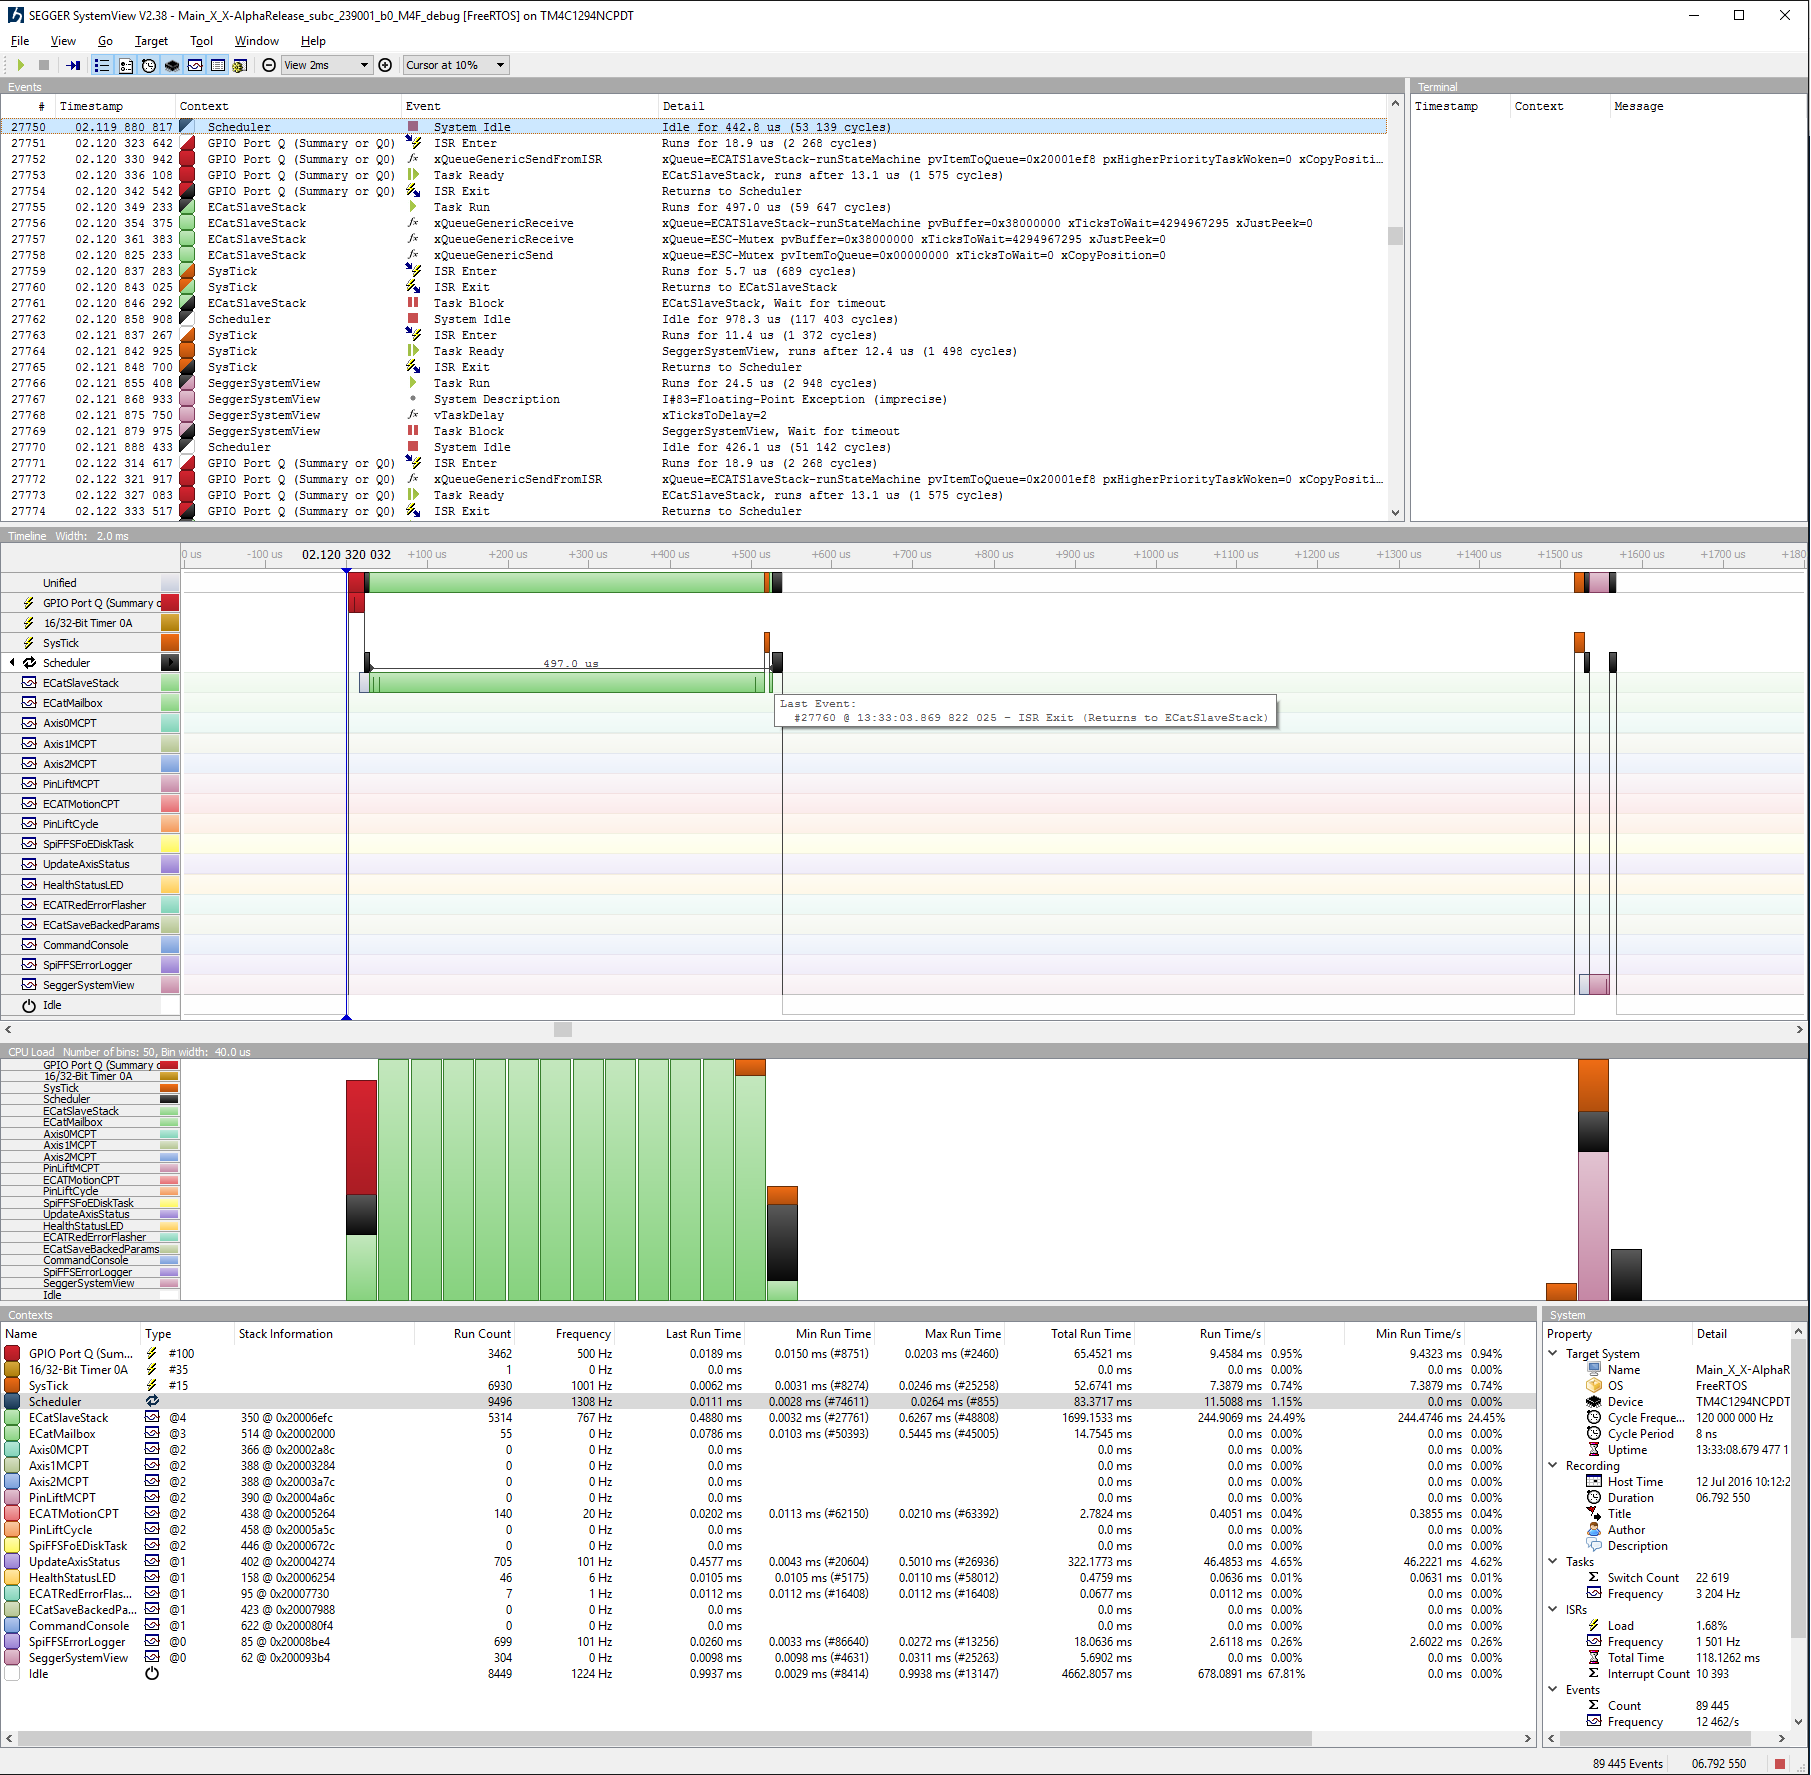Click the red recording status icon in status bar

(1780, 1763)
